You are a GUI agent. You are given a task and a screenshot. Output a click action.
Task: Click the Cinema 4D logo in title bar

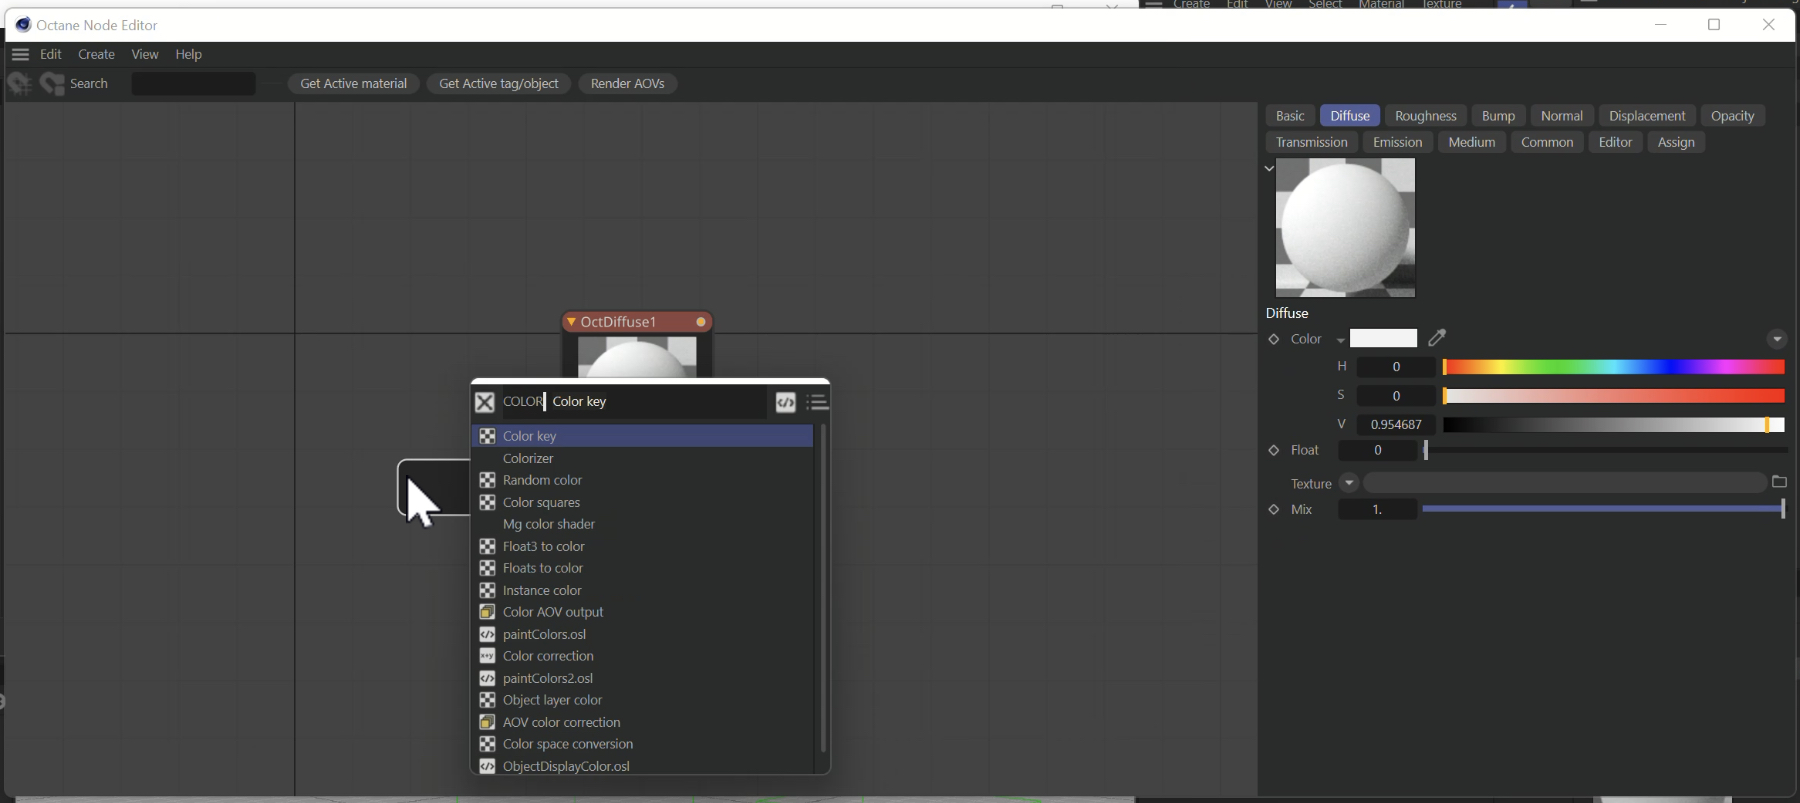23,25
